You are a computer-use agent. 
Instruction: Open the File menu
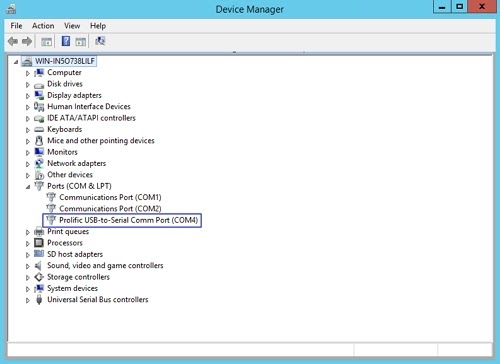(16, 26)
